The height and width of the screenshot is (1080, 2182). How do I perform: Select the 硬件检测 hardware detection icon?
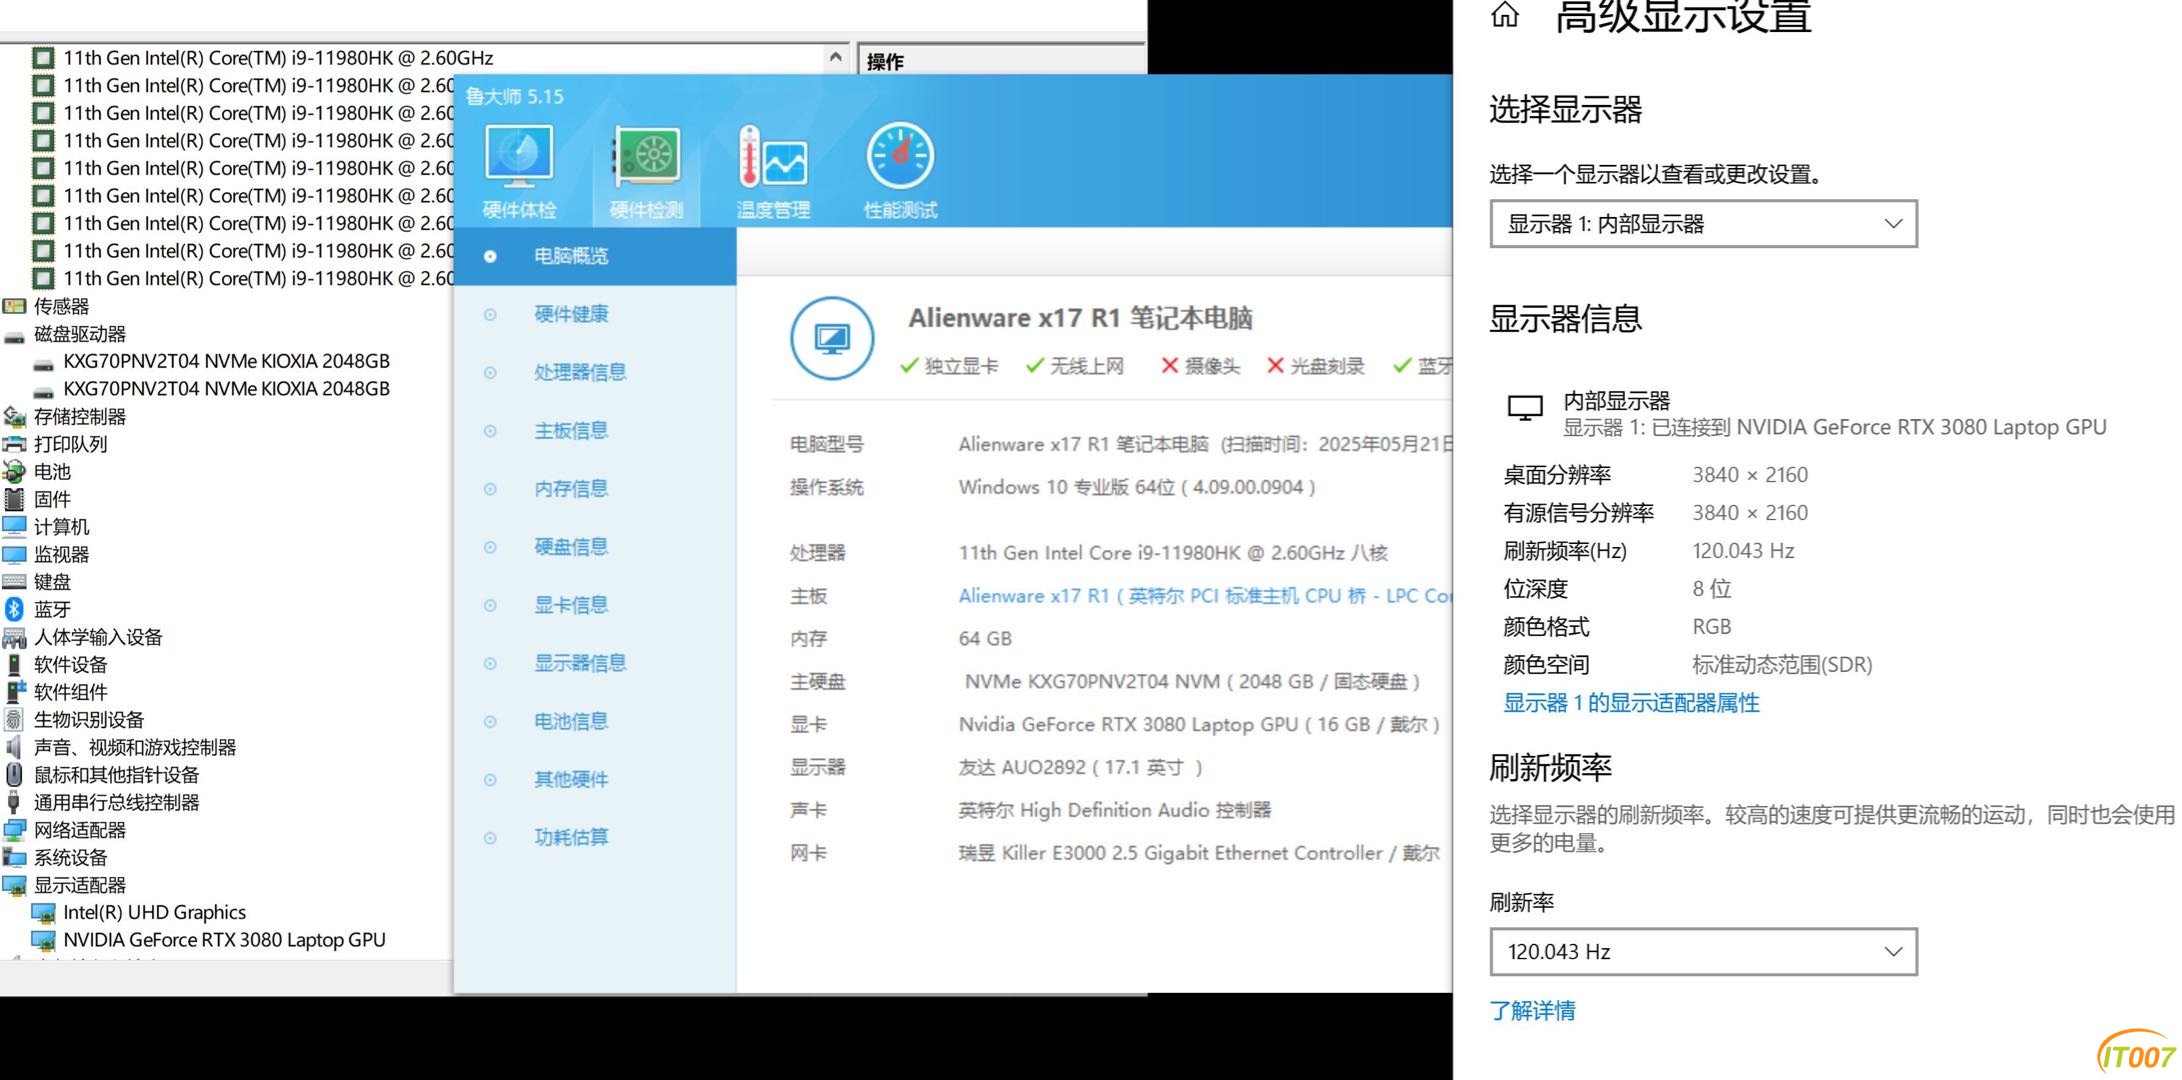click(x=647, y=157)
